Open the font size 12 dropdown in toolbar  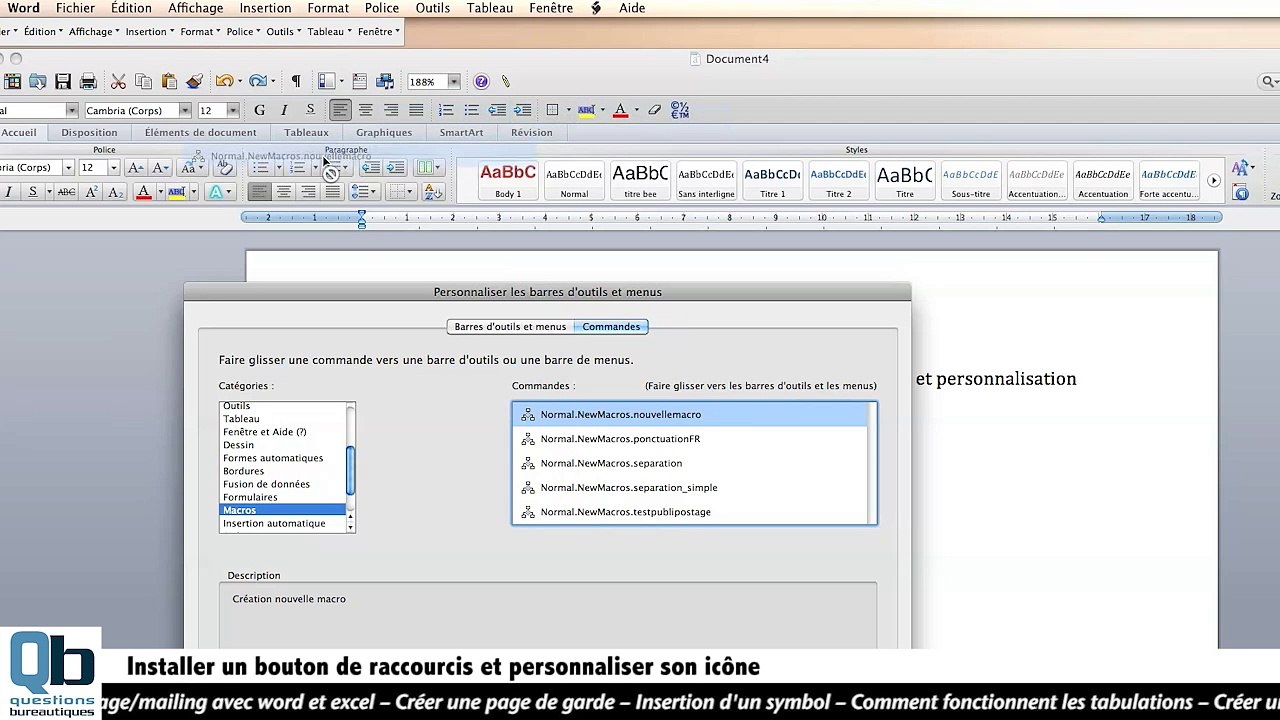[x=233, y=110]
